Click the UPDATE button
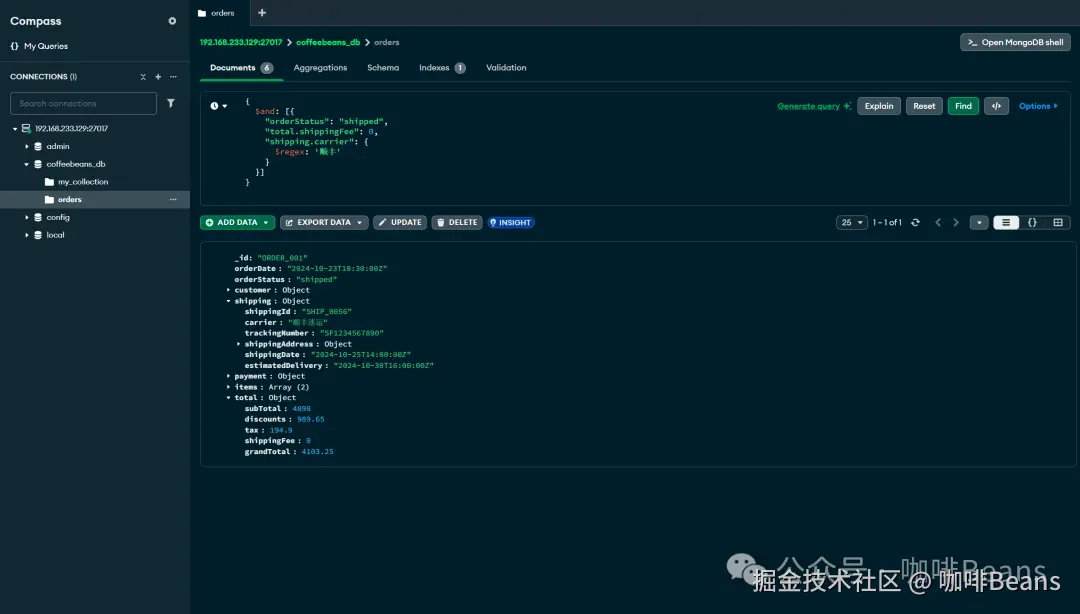 point(399,223)
